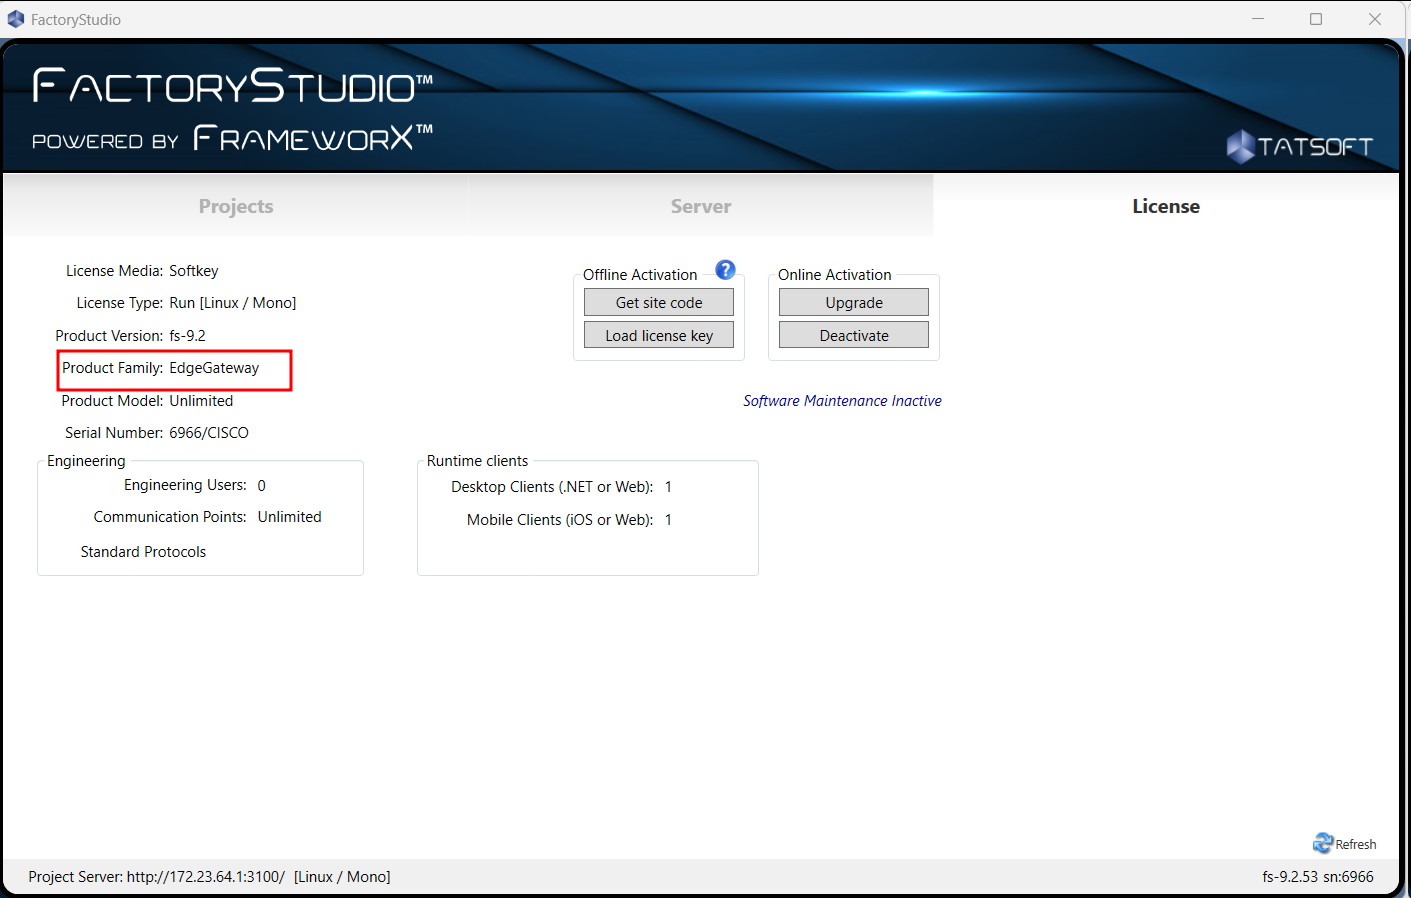Open the Software Maintenance Inactive link
1411x898 pixels.
point(842,401)
